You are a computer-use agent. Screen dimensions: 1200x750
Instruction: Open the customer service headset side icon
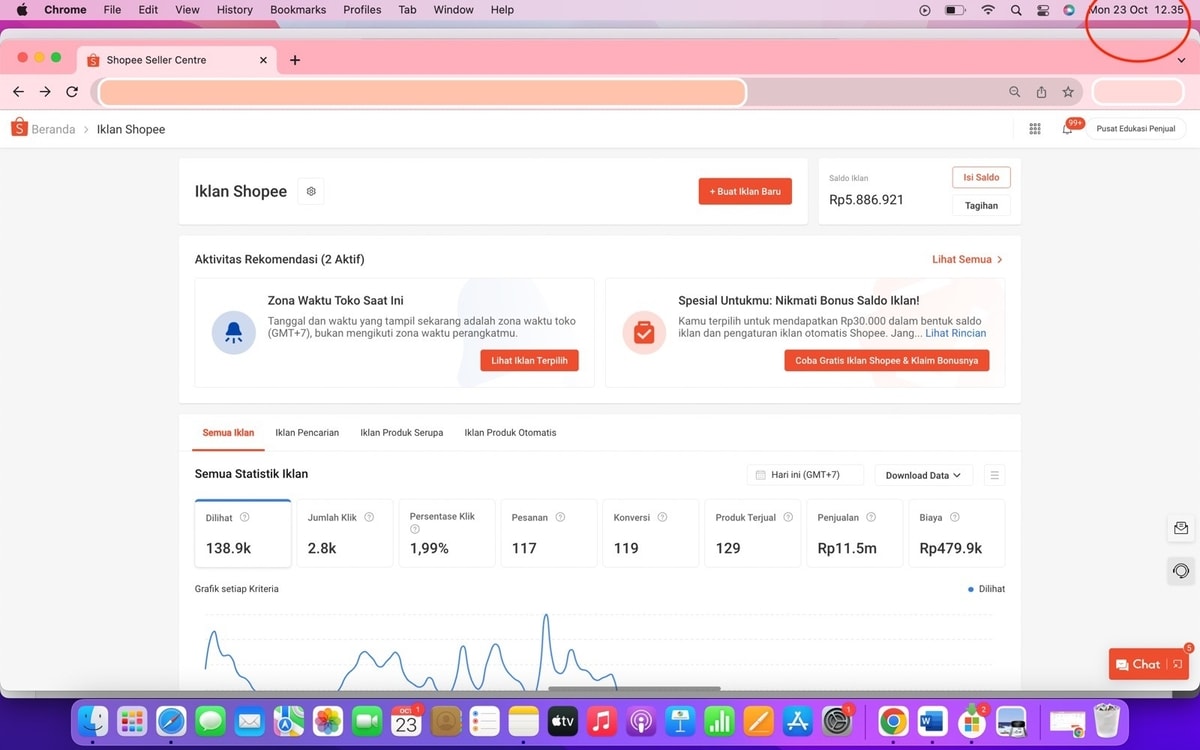click(1181, 571)
